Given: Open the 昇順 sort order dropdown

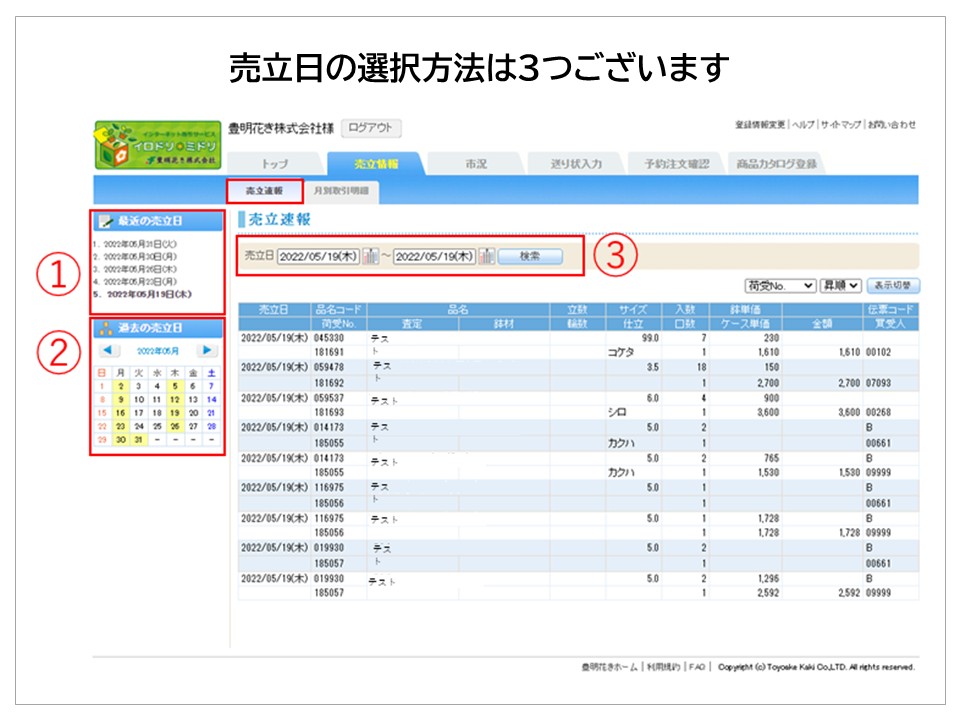Looking at the screenshot, I should pyautogui.click(x=840, y=286).
